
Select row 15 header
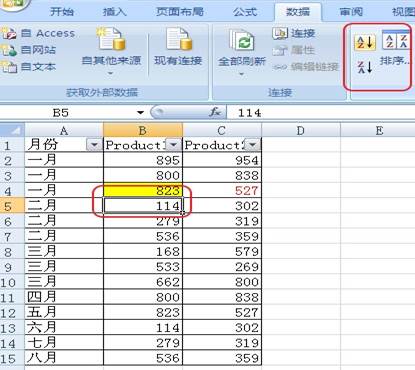(x=12, y=358)
